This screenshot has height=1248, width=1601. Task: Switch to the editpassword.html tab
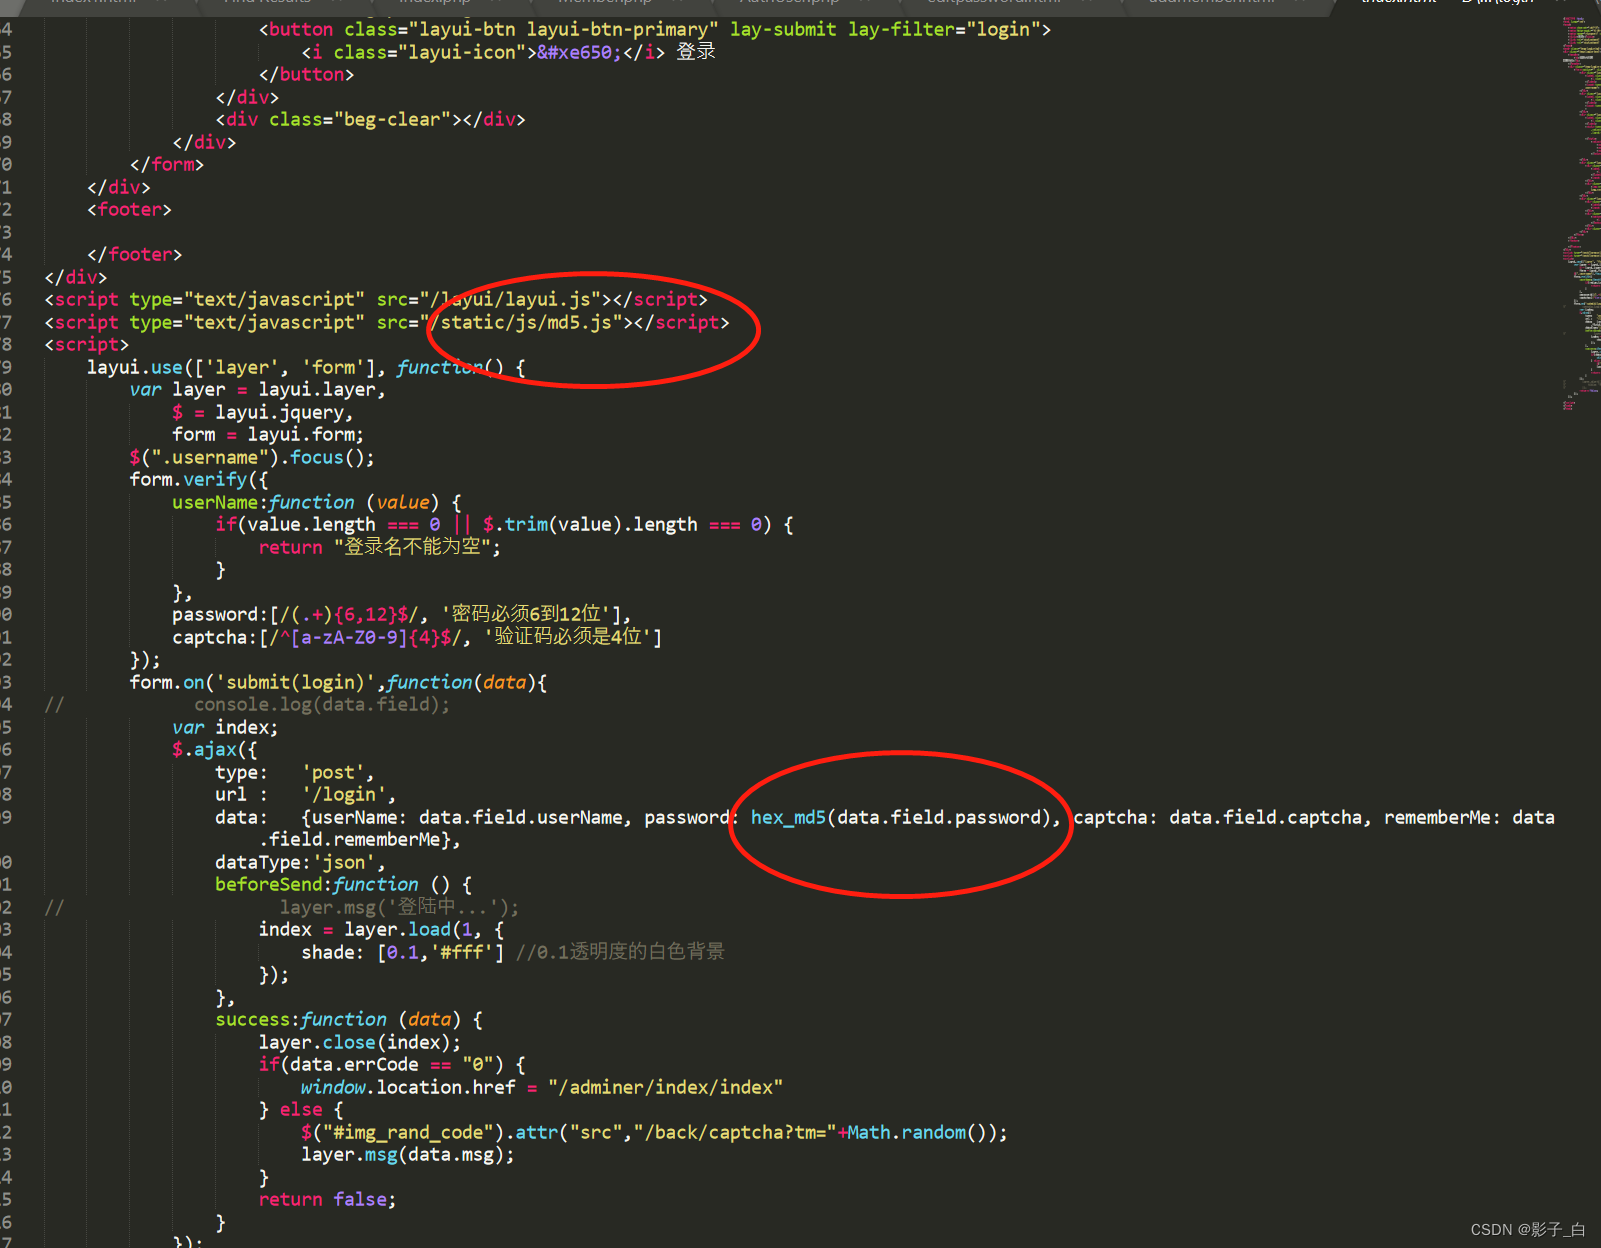pos(993,3)
